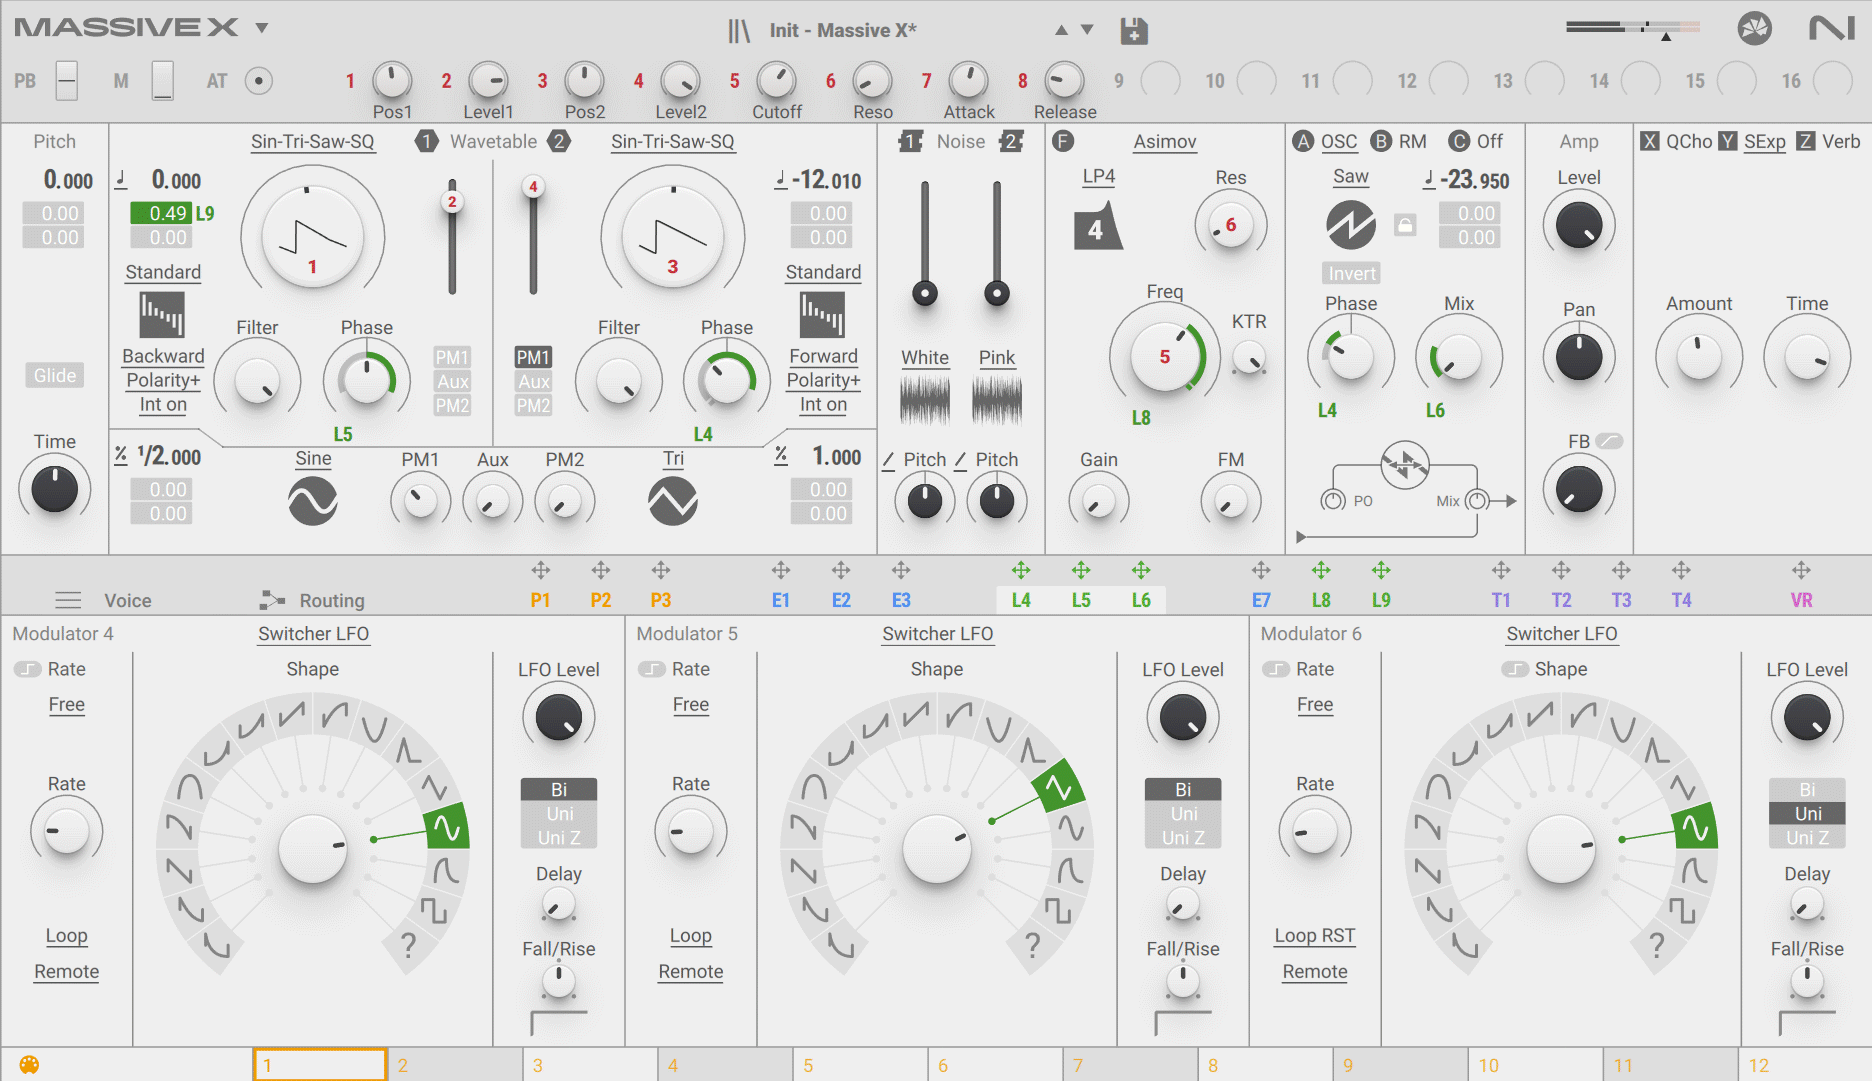This screenshot has width=1872, height=1081.
Task: Click the Saw oscillator waveform icon
Action: [1351, 225]
